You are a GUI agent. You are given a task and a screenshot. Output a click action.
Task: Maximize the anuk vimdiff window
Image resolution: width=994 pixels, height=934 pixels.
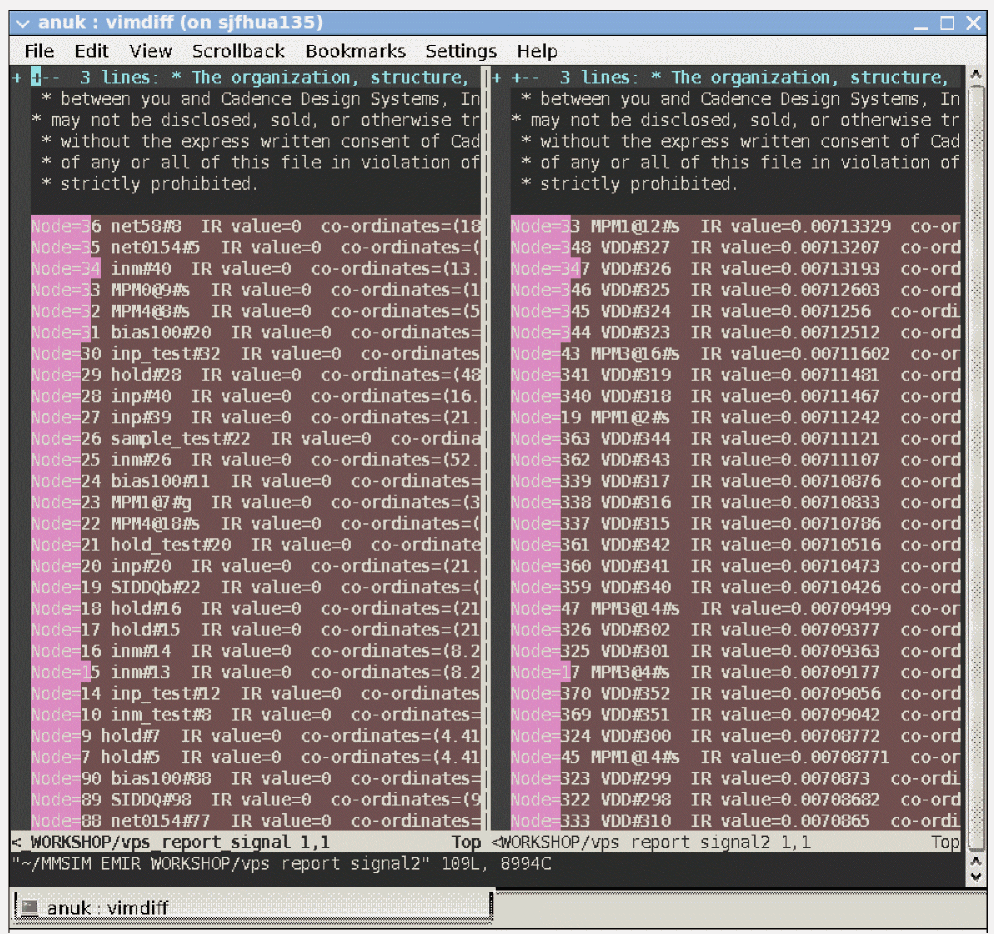tap(947, 23)
